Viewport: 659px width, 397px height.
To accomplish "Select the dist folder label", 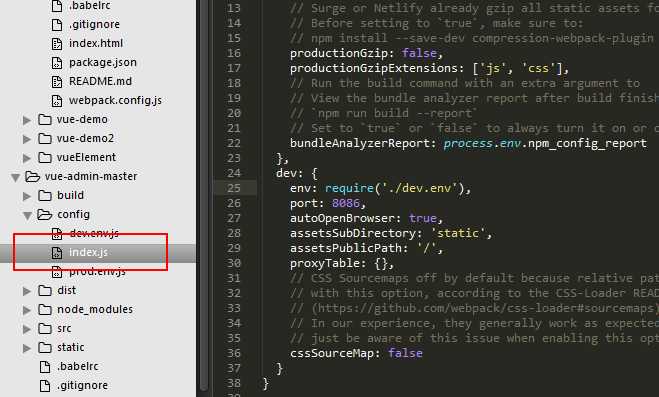I will pyautogui.click(x=66, y=290).
